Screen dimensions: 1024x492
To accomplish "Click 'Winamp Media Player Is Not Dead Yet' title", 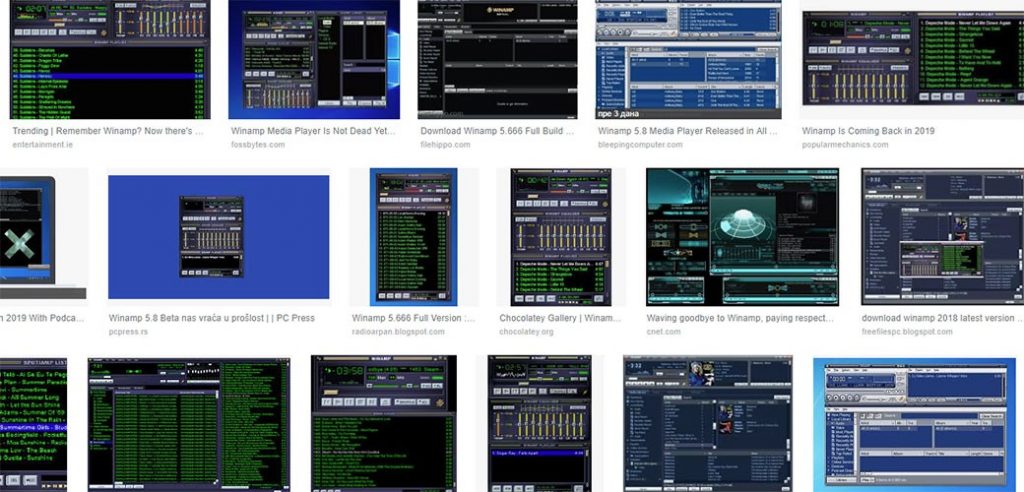I will pos(313,131).
